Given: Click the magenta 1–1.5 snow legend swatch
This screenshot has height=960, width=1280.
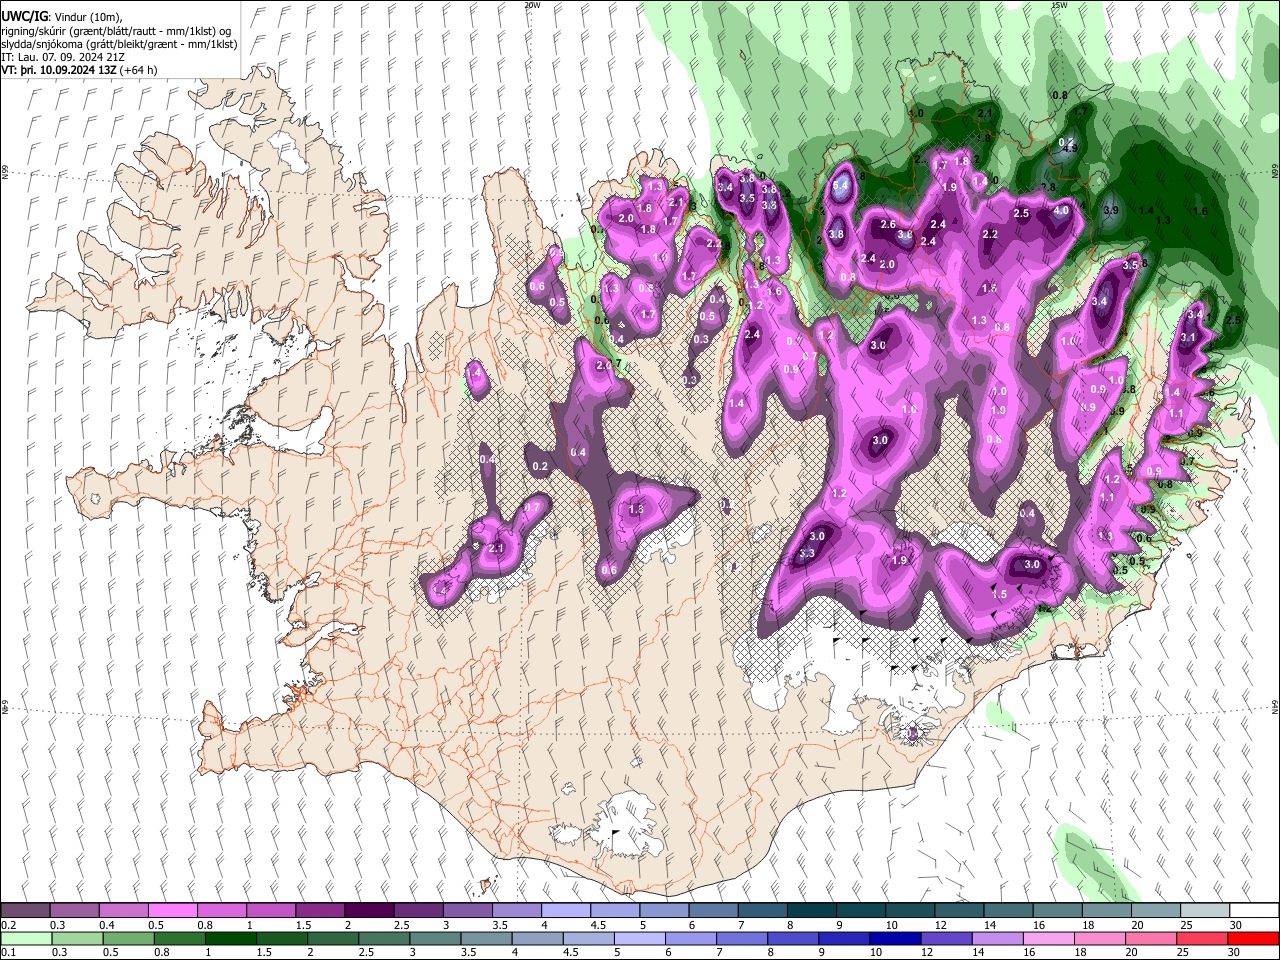Looking at the screenshot, I should click(271, 910).
